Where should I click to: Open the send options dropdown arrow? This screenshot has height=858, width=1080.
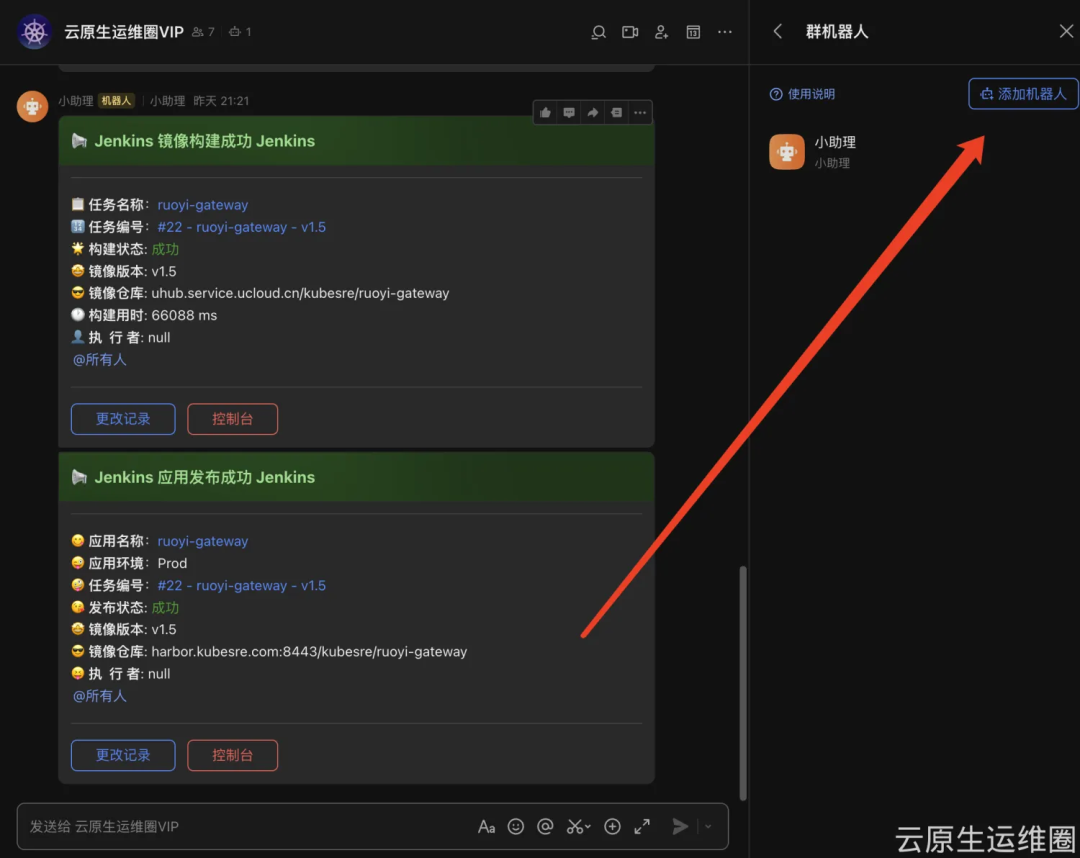[x=708, y=826]
